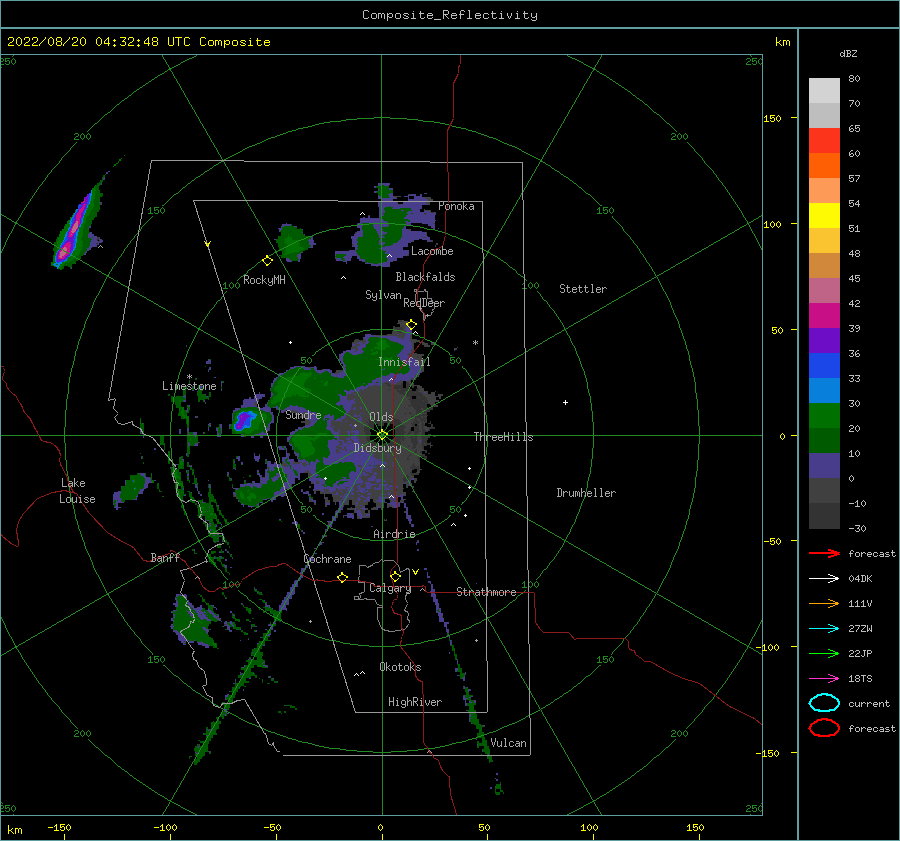Image resolution: width=900 pixels, height=841 pixels.
Task: Click the ThreeHills label
Action: (x=503, y=437)
